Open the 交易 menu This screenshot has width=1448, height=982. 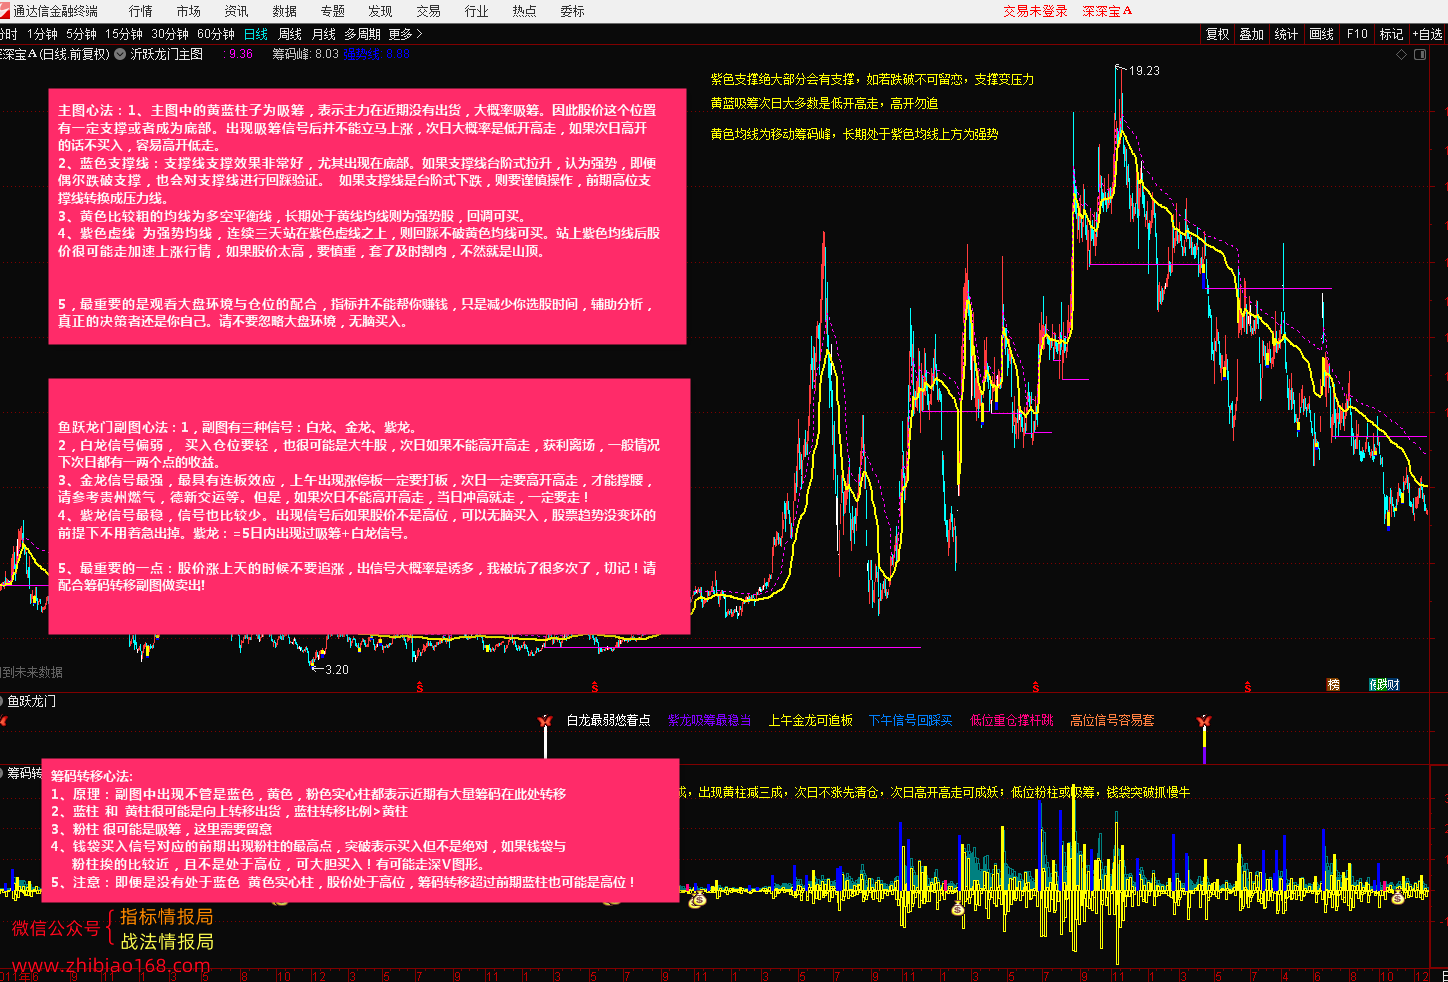pyautogui.click(x=428, y=11)
